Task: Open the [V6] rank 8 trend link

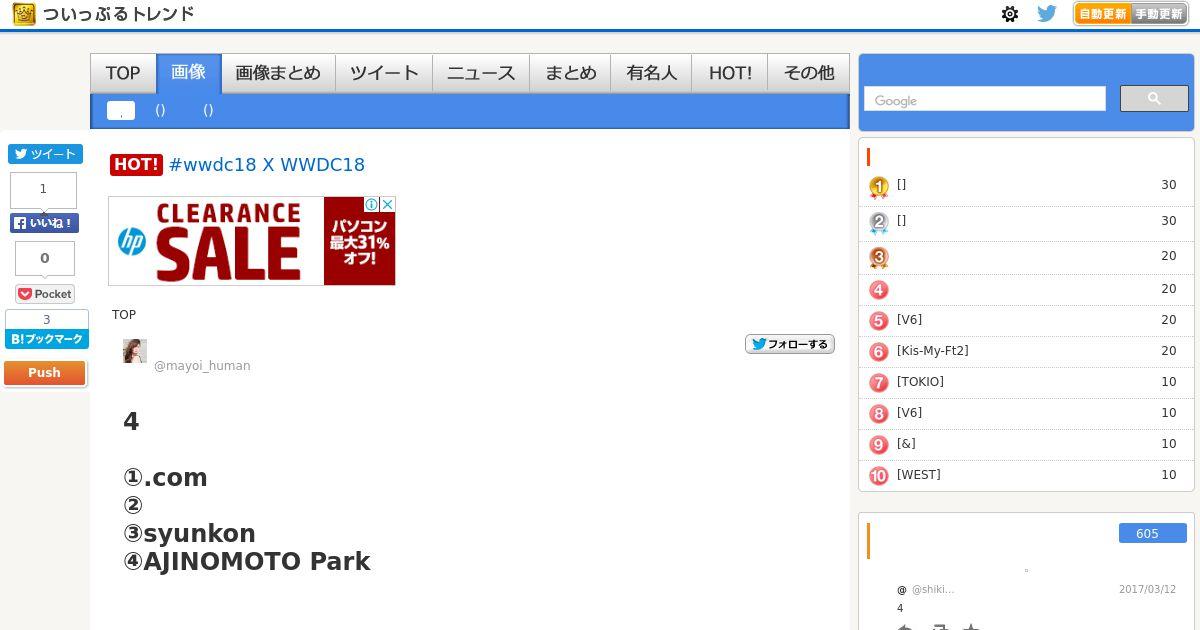Action: [910, 413]
